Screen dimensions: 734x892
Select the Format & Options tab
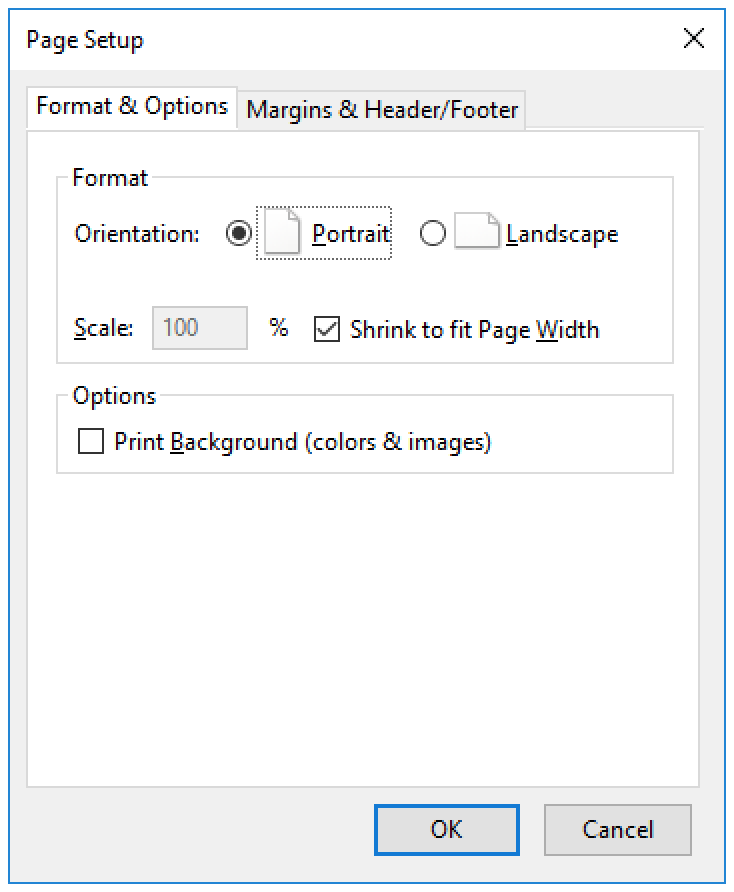(132, 106)
